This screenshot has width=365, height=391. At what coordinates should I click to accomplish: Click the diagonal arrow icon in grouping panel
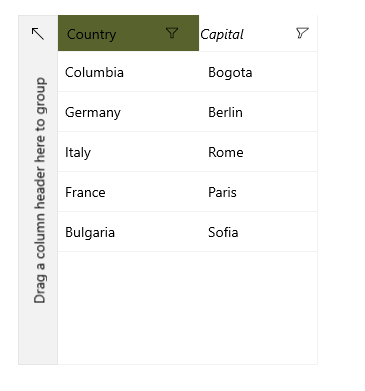click(x=38, y=34)
